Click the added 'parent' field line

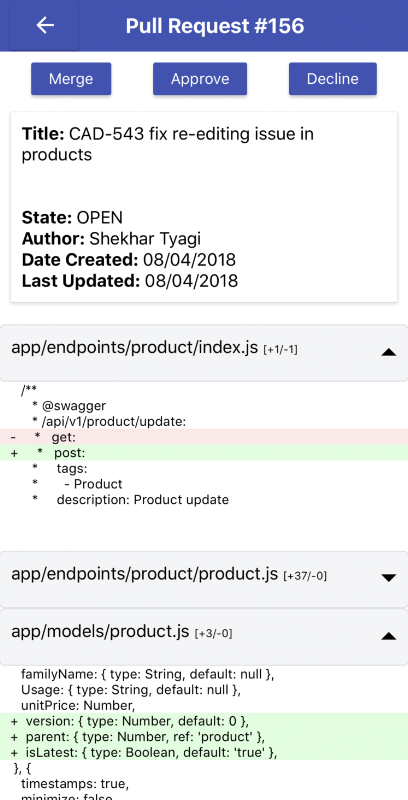pos(204,737)
